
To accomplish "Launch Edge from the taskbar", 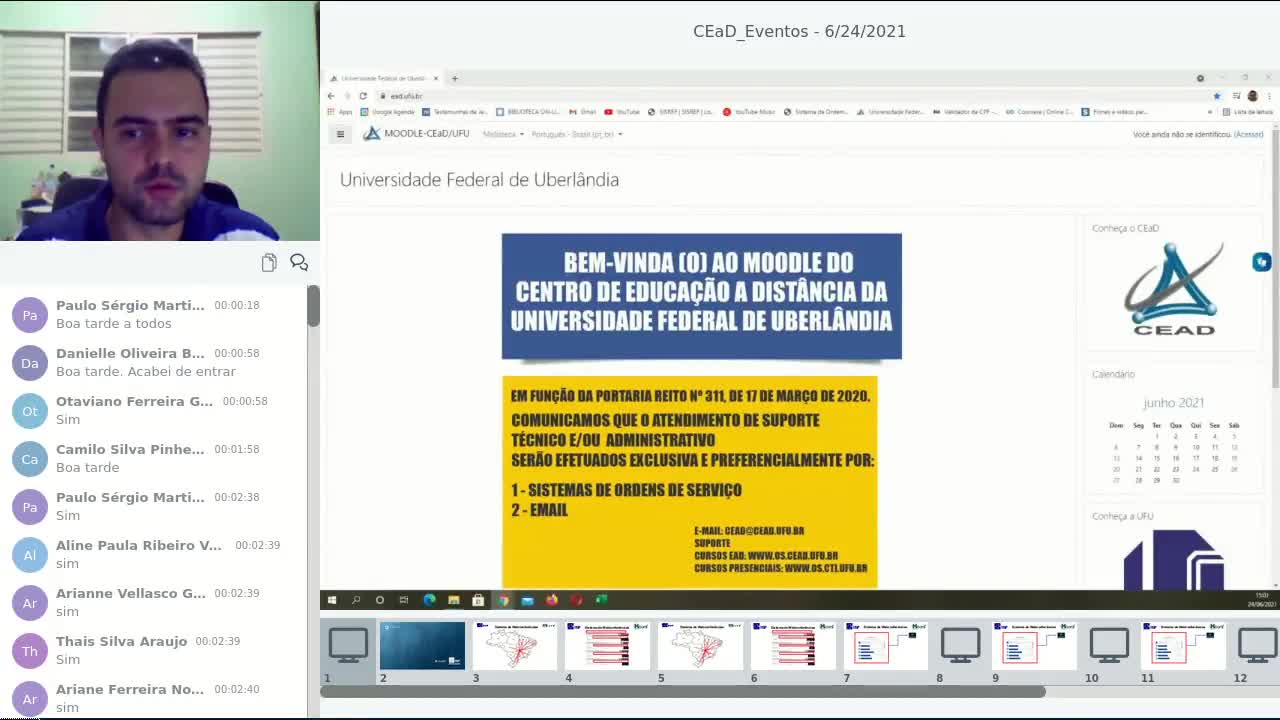I will pyautogui.click(x=429, y=600).
